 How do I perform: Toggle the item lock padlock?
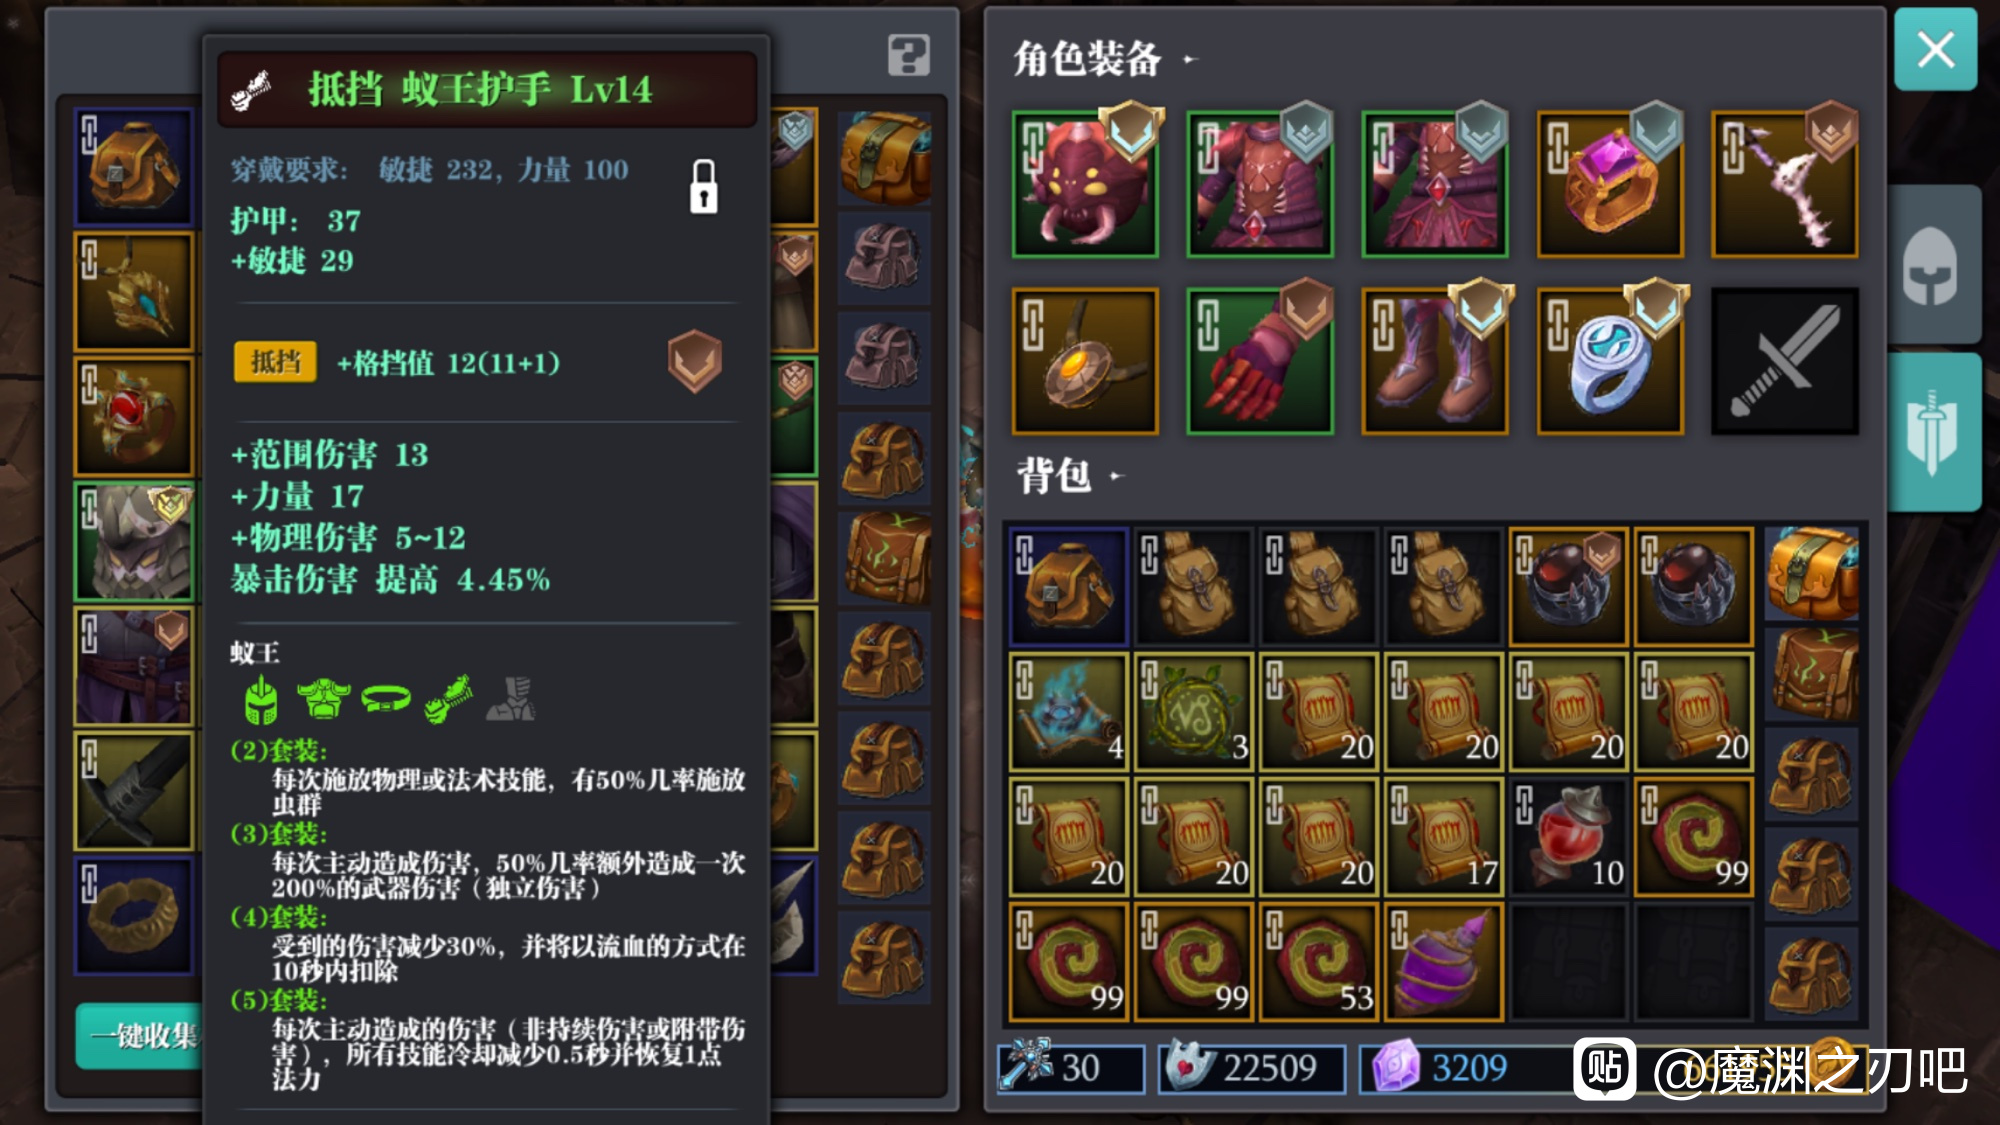click(704, 187)
